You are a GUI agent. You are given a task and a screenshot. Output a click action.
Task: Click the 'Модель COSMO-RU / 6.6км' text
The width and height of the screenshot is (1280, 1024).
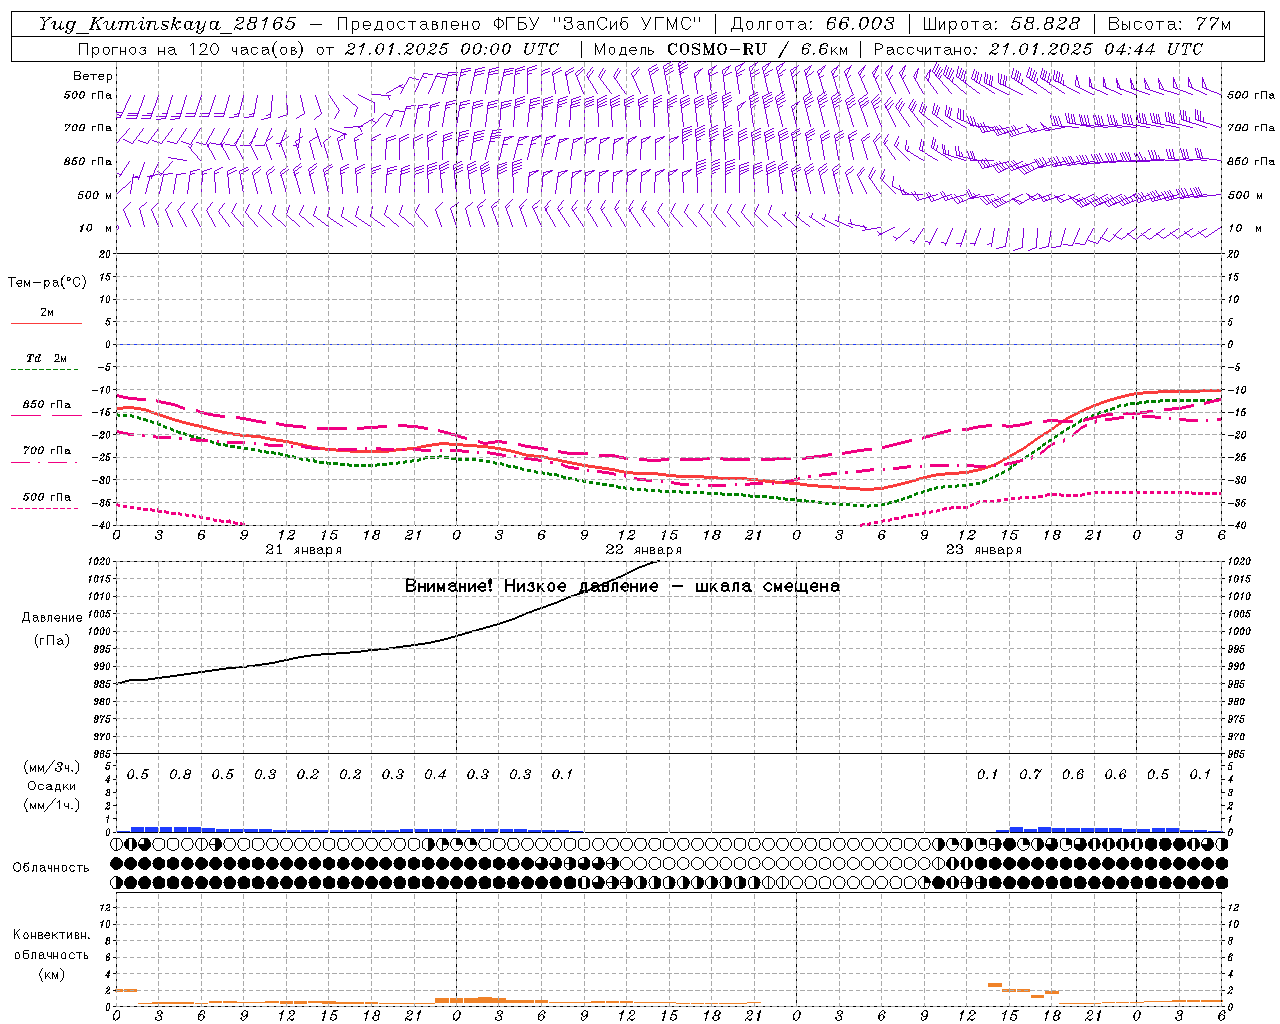coord(720,49)
